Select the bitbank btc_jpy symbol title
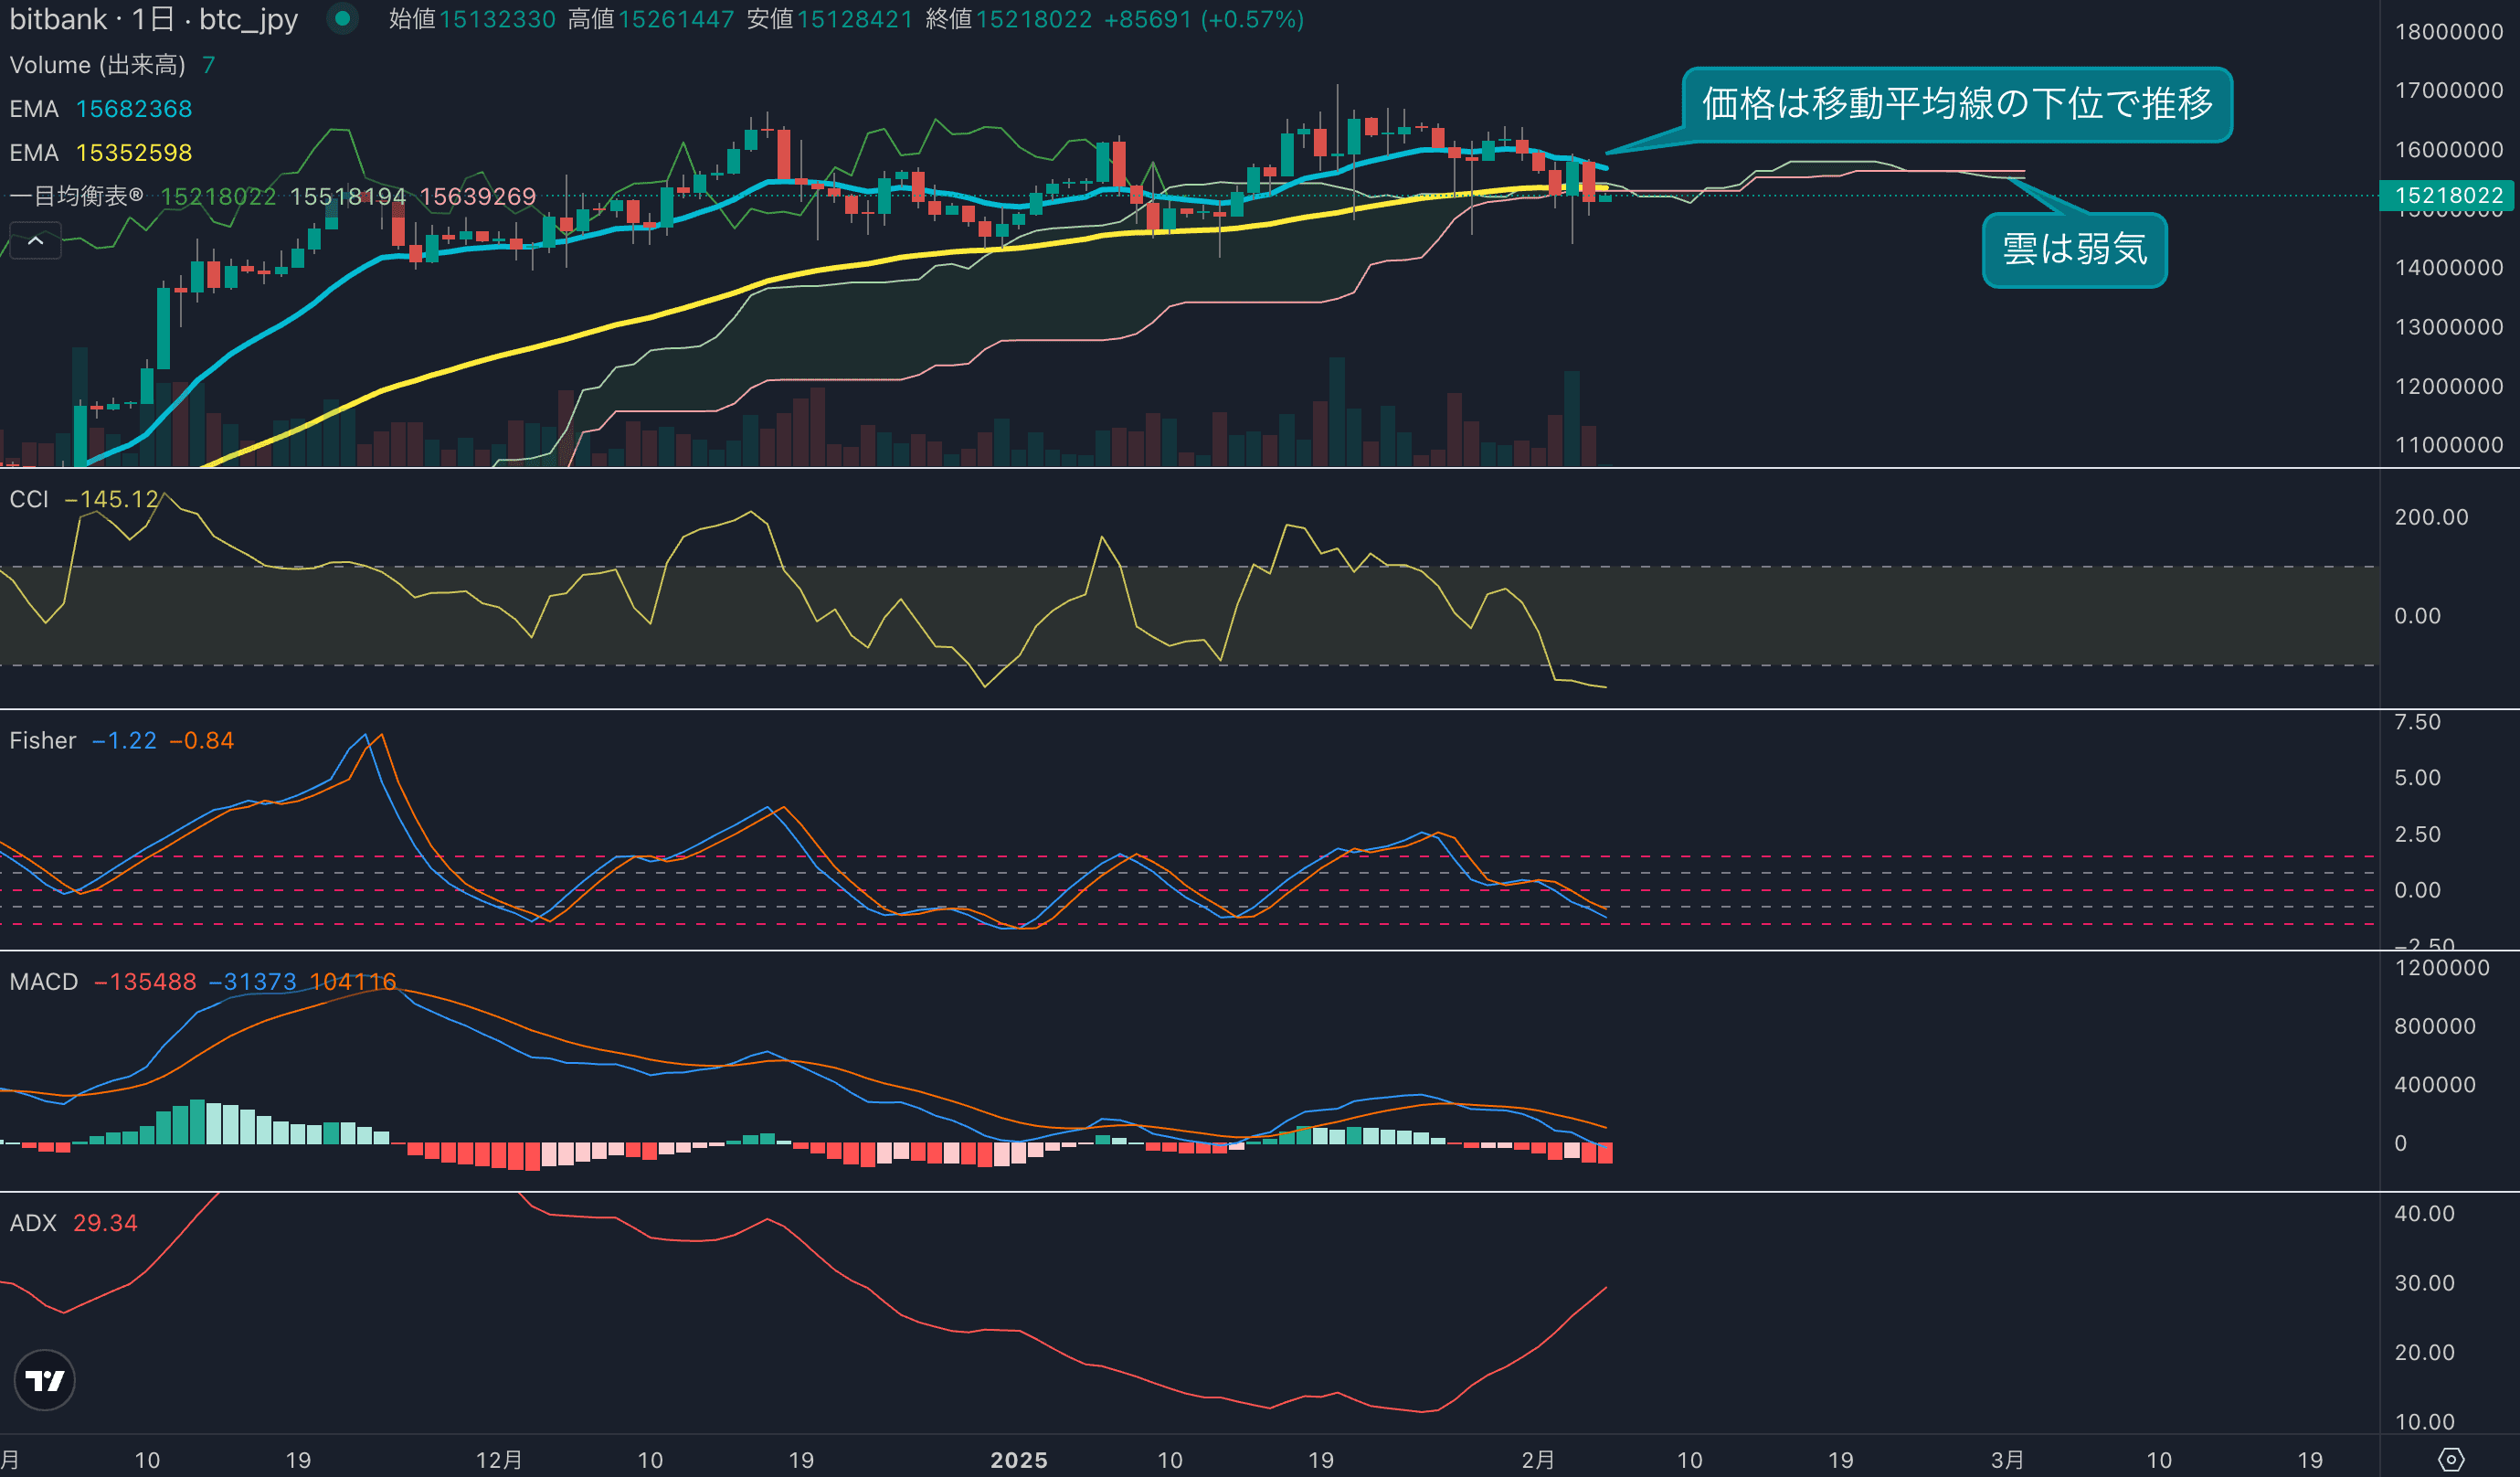This screenshot has height=1477, width=2520. point(153,19)
